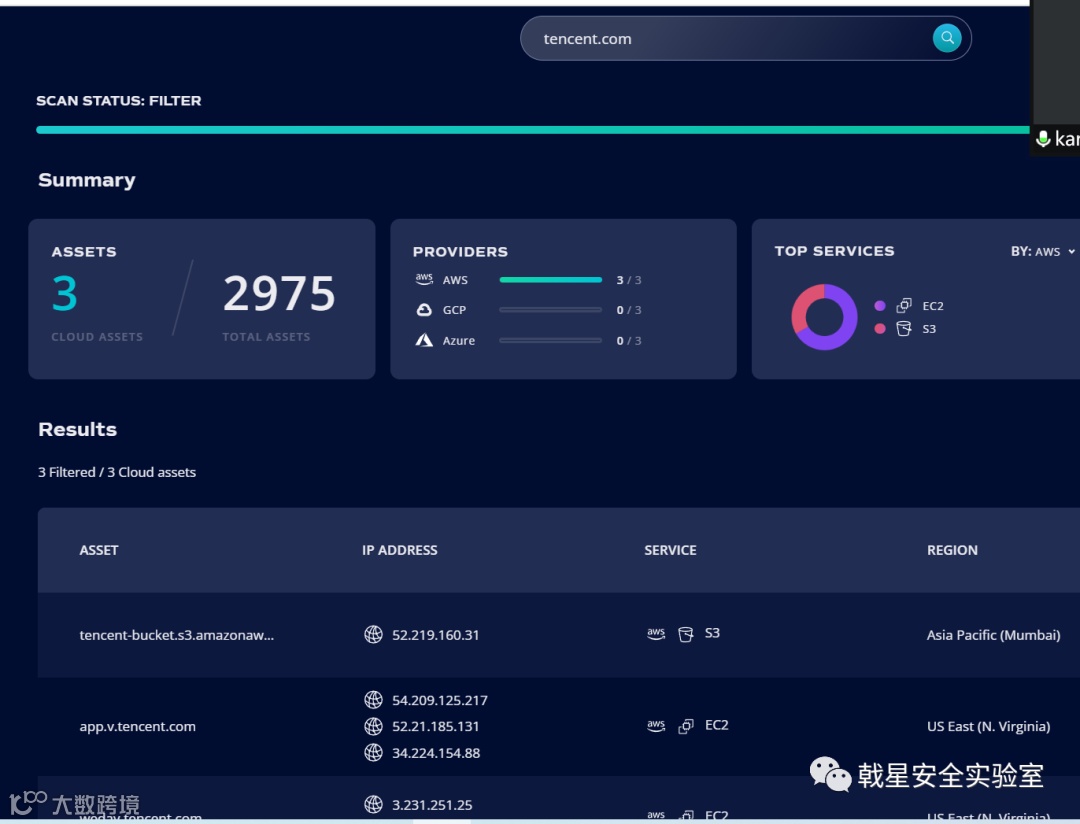The image size is (1080, 824).
Task: Click globe icon beside 52.219.160.31
Action: tap(373, 635)
